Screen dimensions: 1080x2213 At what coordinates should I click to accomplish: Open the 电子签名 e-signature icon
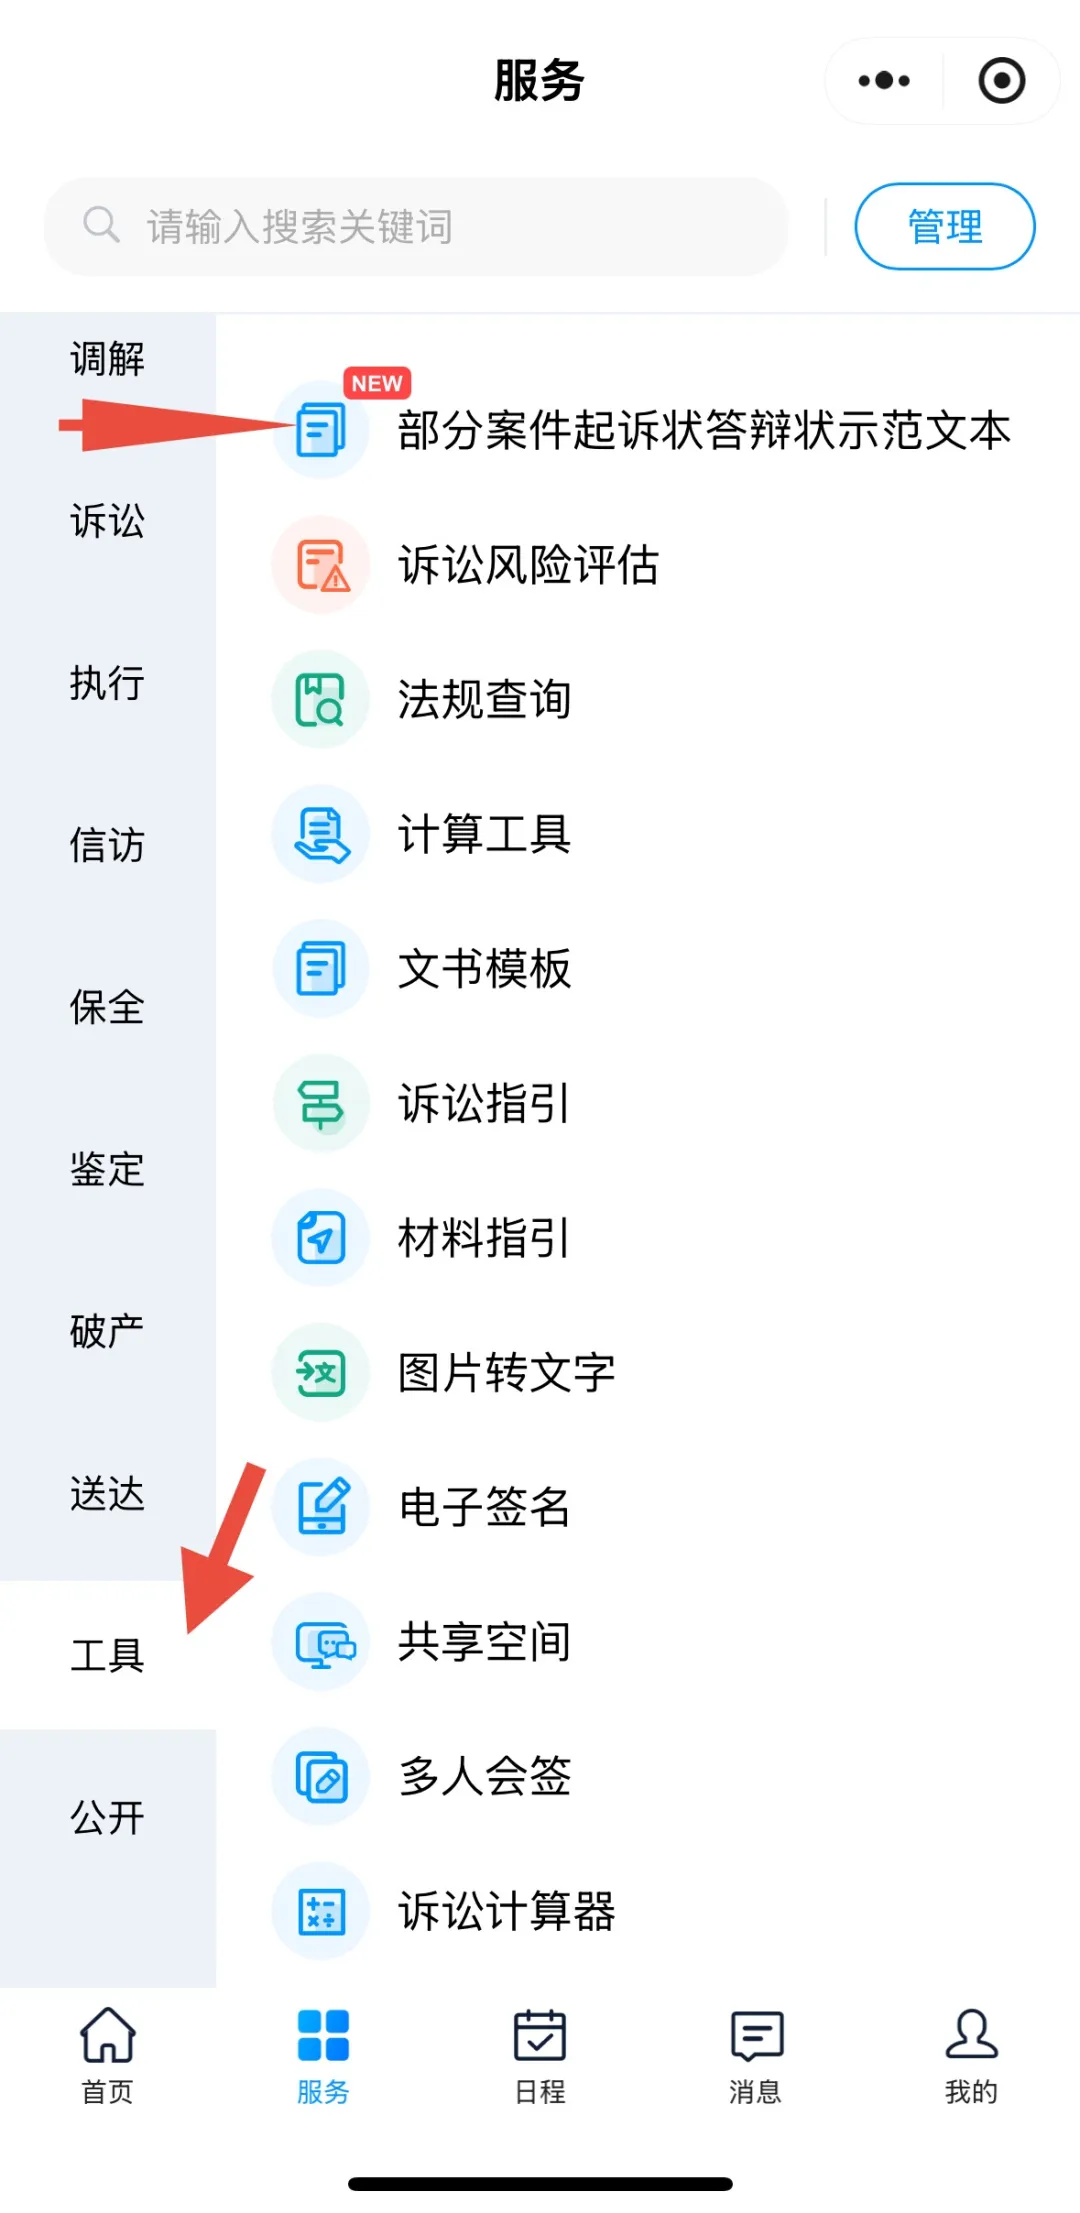tap(321, 1507)
